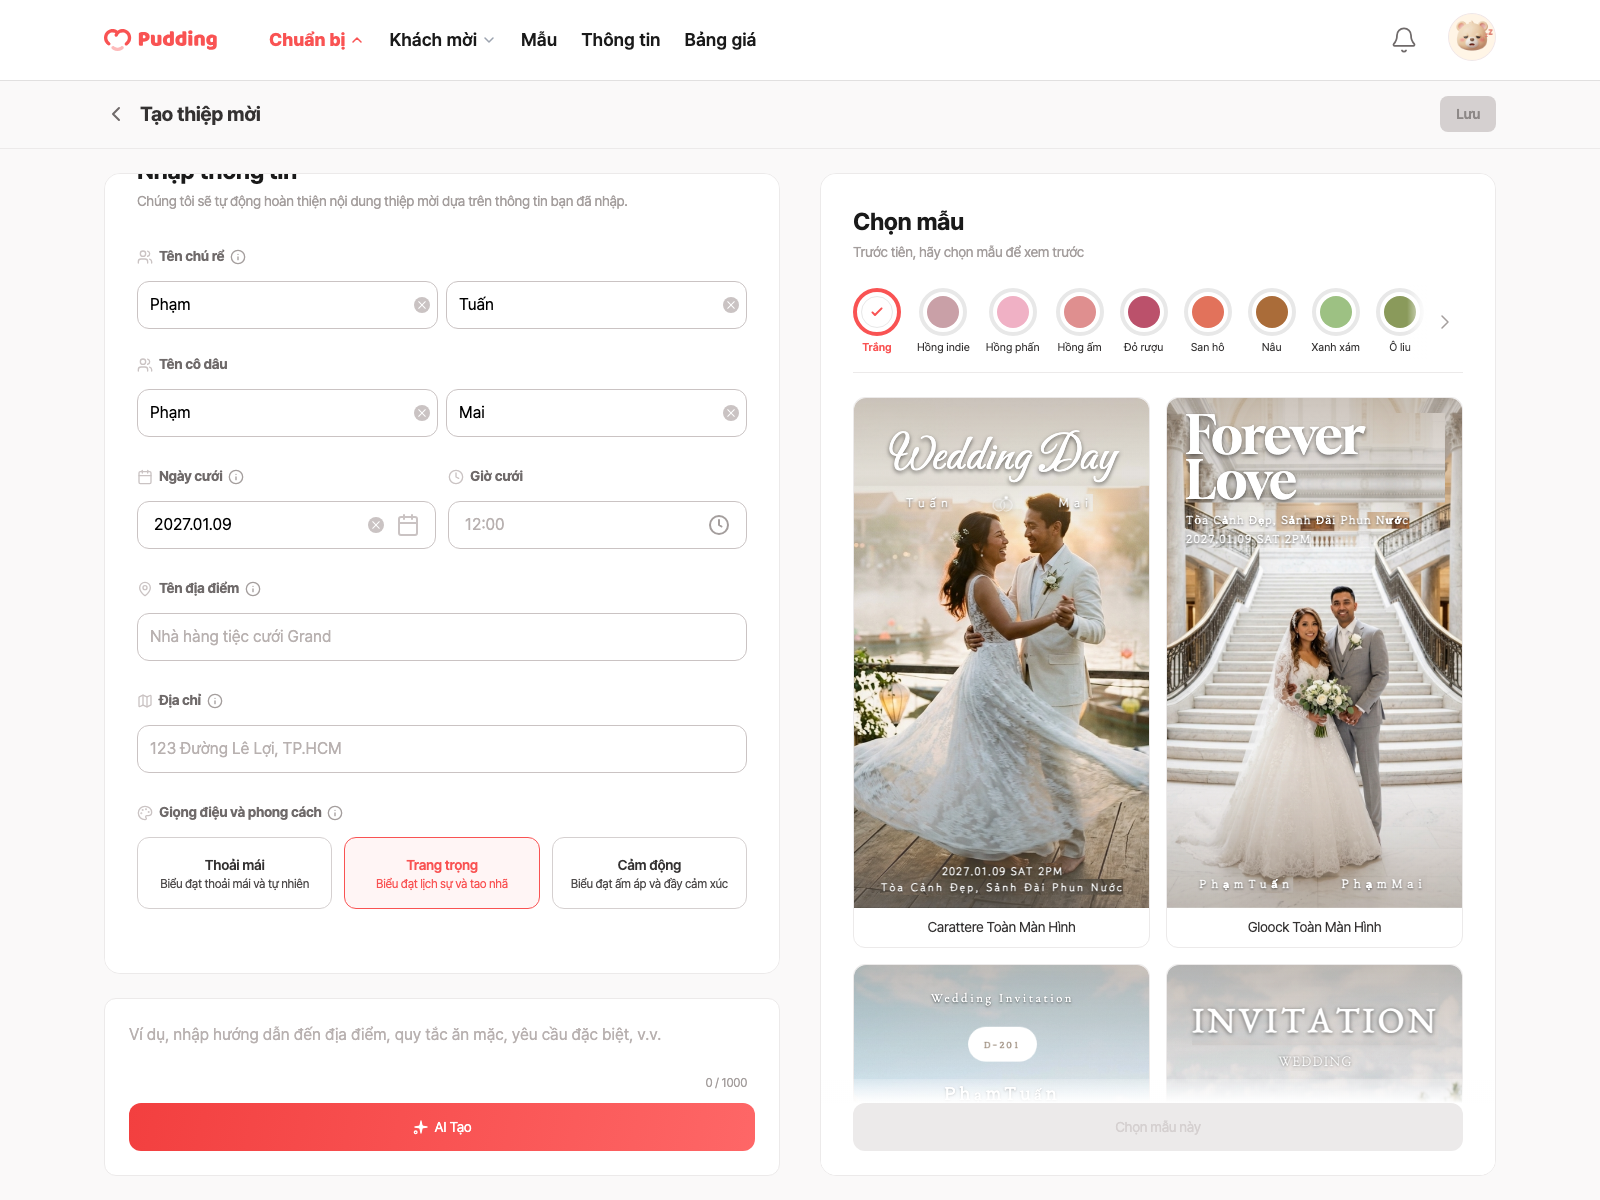
Task: Show info tooltip for Địa chỉ
Action: click(x=215, y=701)
